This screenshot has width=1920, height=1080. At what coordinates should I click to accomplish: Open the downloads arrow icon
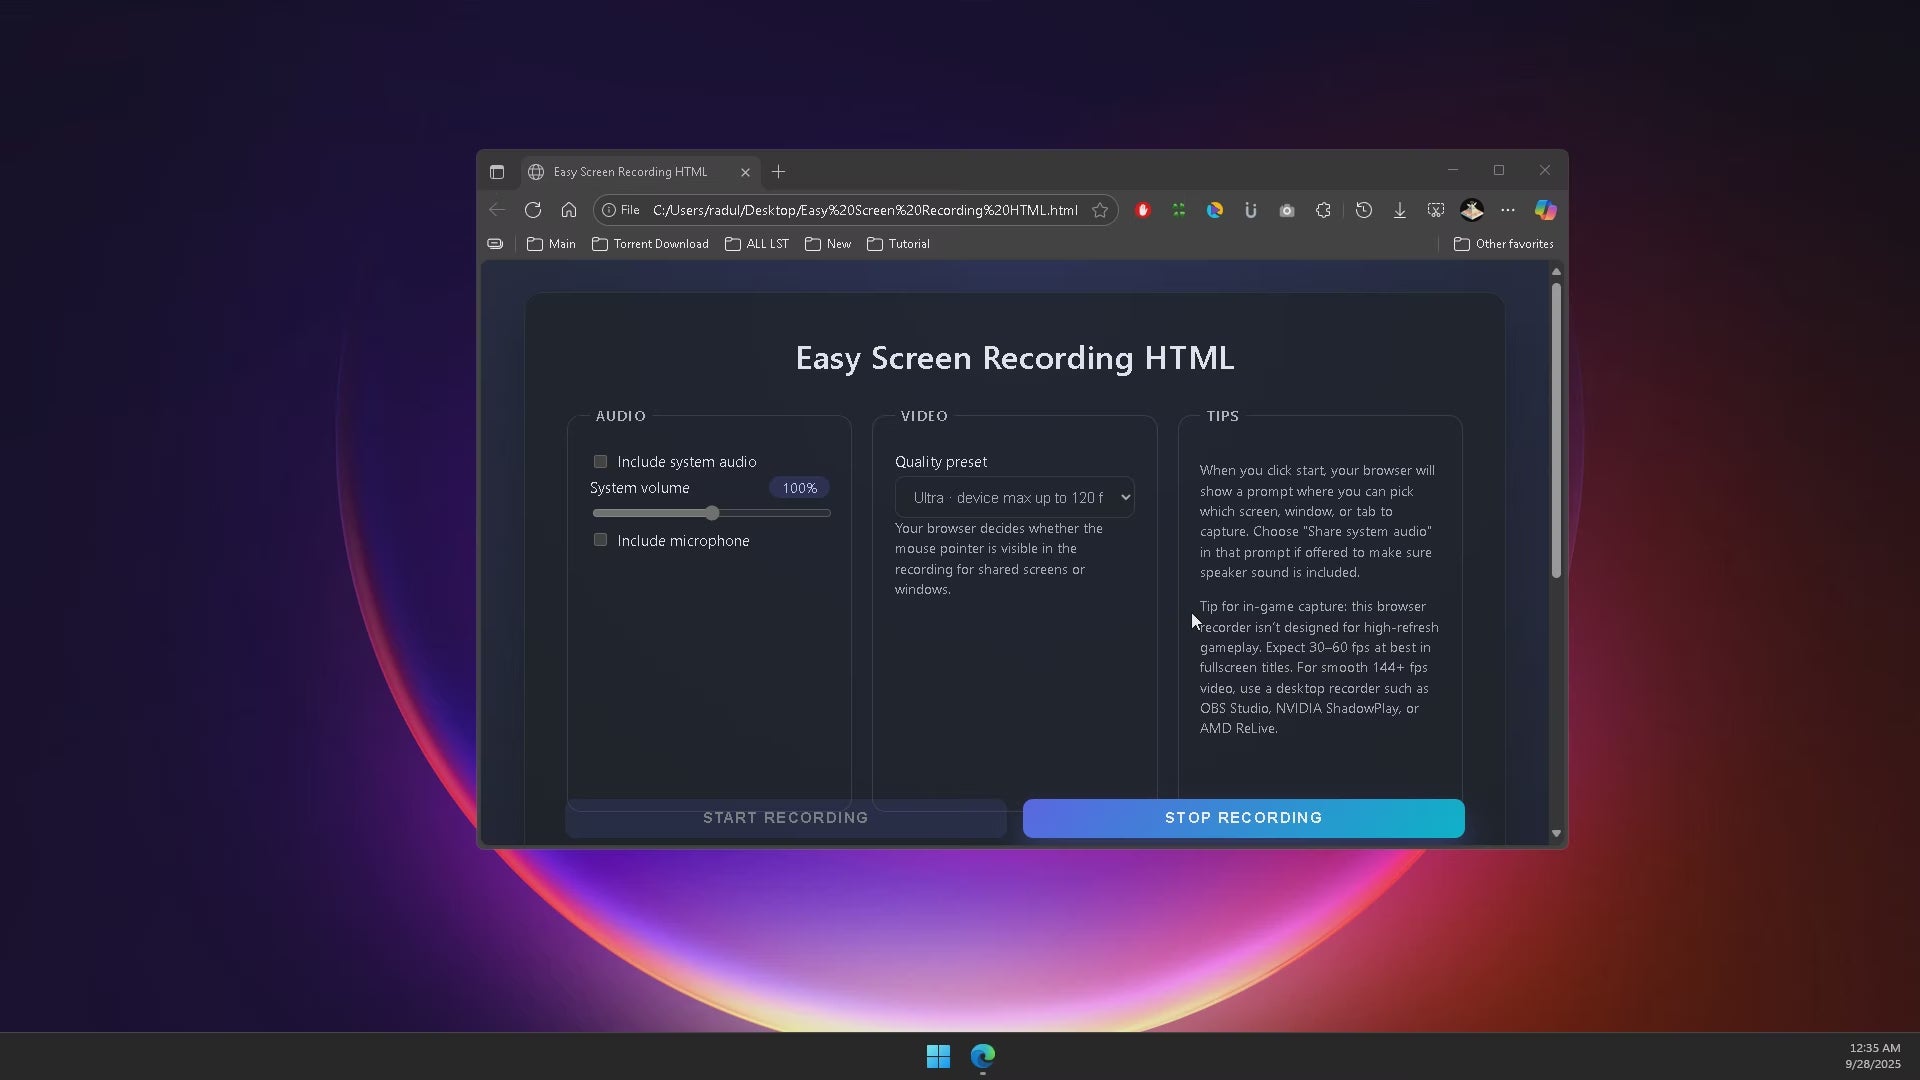tap(1400, 210)
